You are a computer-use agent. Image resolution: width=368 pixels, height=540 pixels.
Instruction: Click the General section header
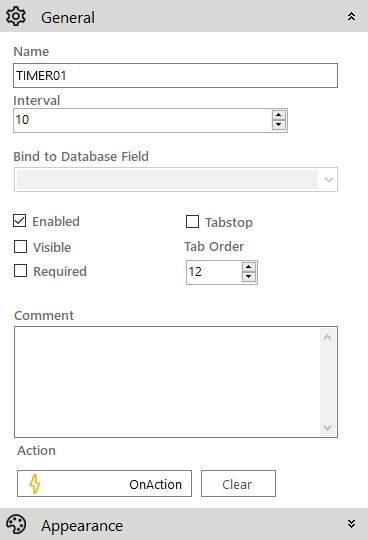pyautogui.click(x=184, y=16)
